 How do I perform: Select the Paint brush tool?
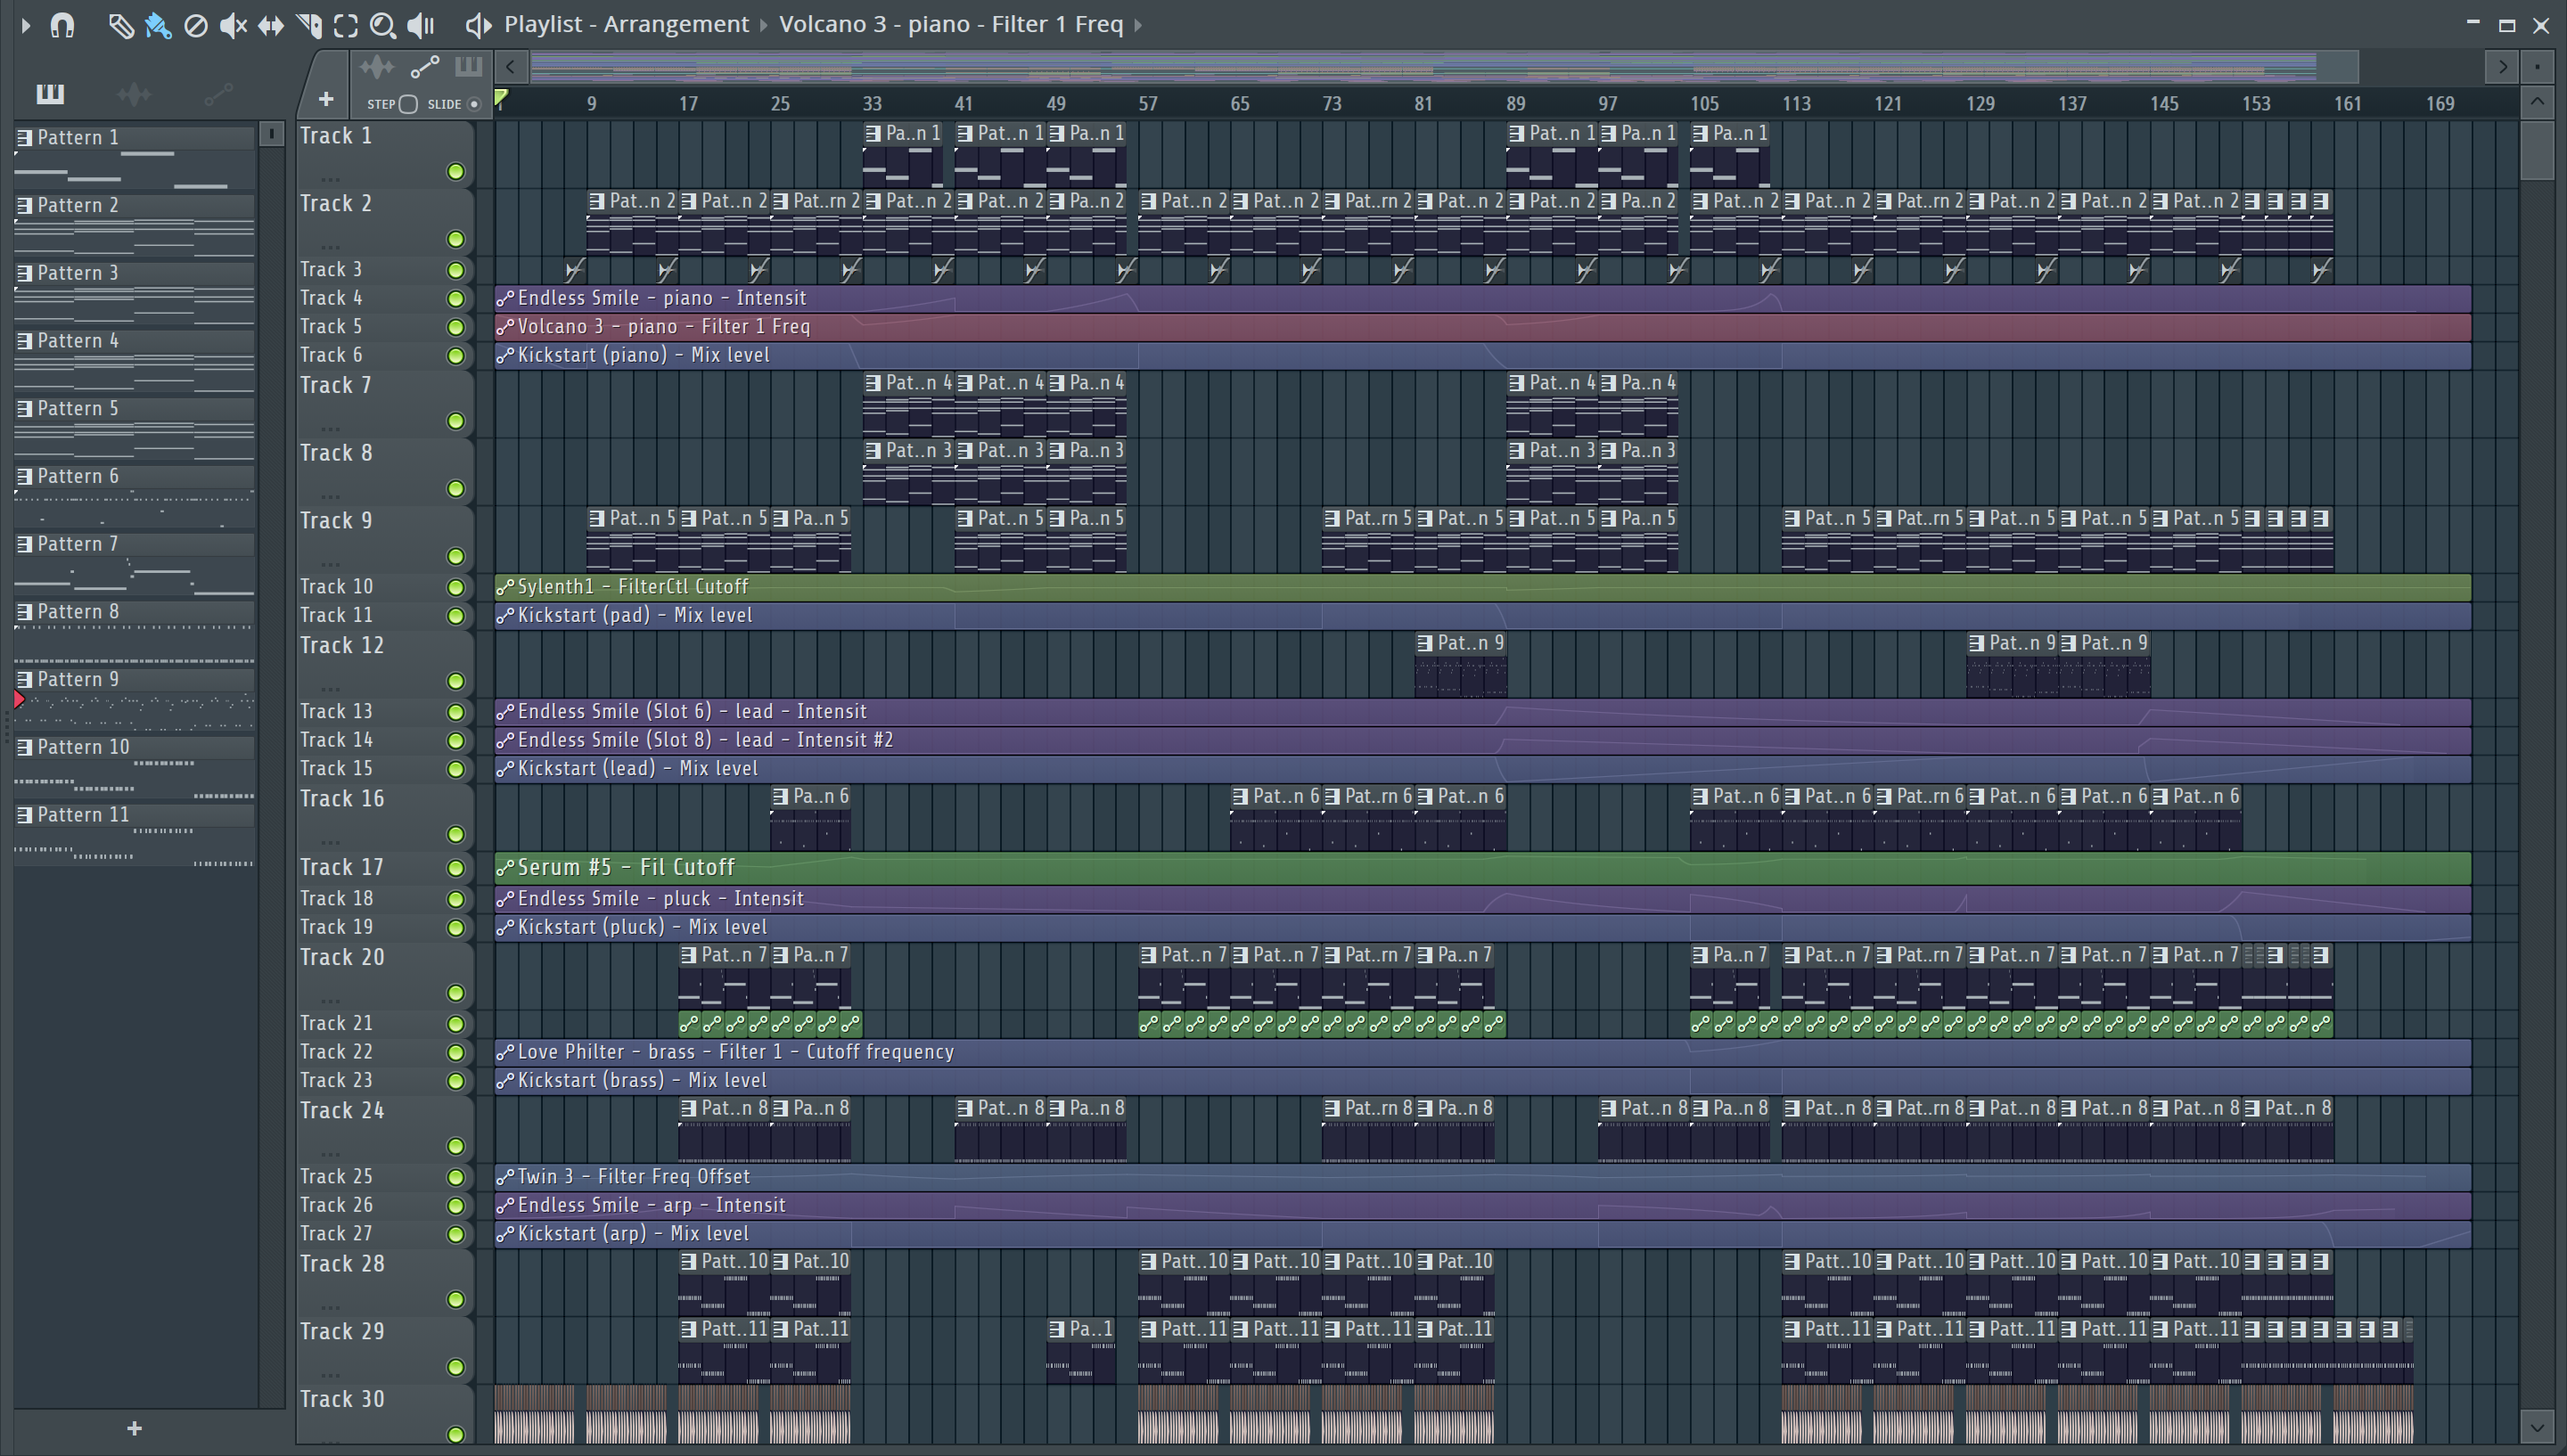pyautogui.click(x=158, y=25)
